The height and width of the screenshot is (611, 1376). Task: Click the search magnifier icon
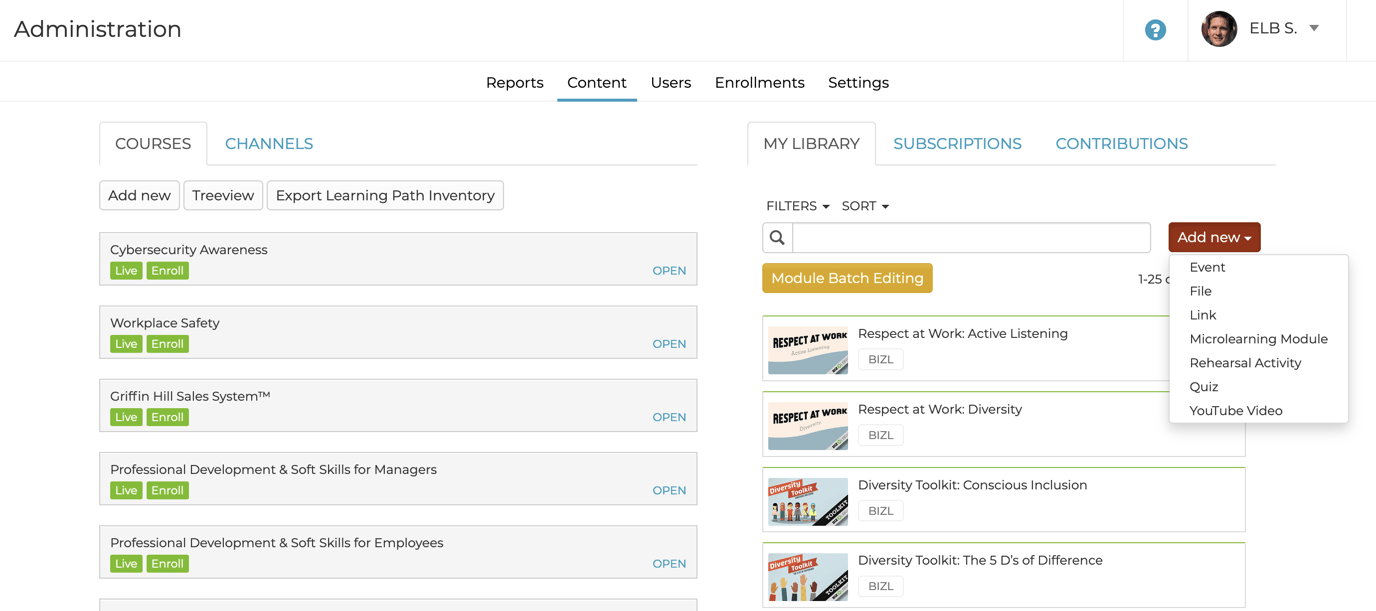point(777,237)
